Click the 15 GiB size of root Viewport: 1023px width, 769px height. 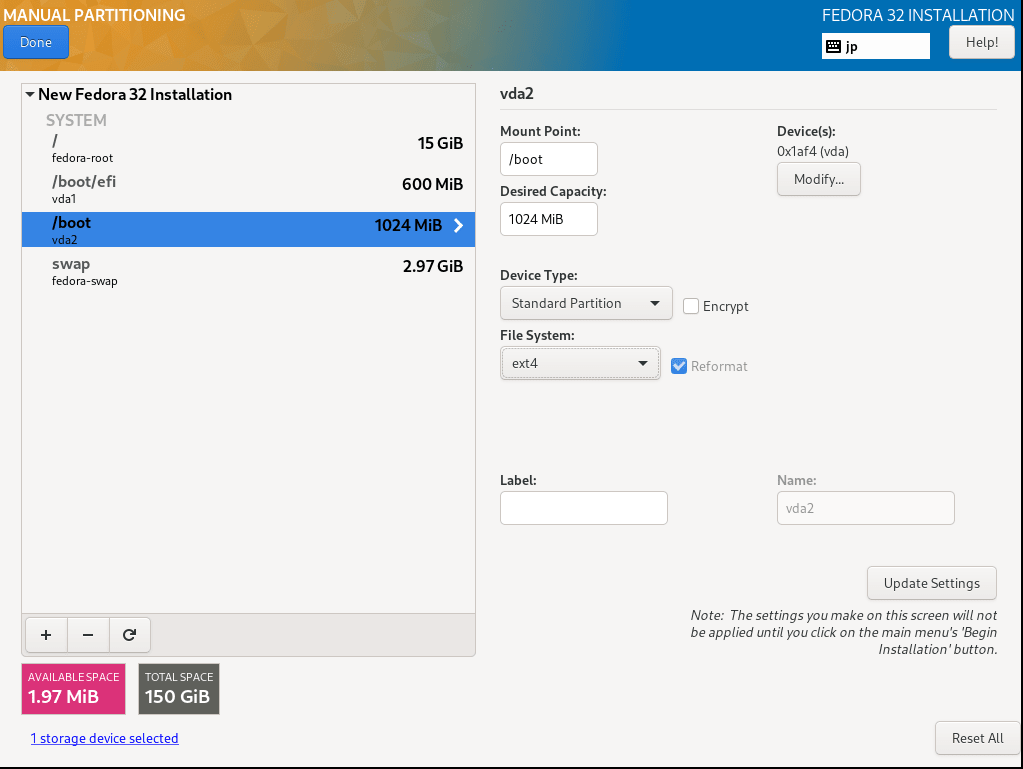[440, 143]
